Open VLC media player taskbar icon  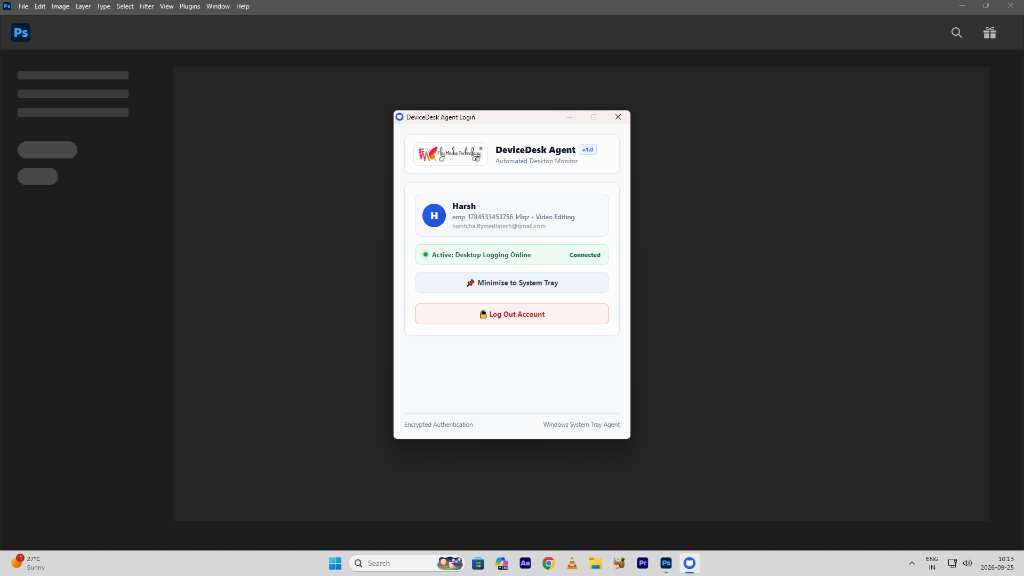pos(572,563)
